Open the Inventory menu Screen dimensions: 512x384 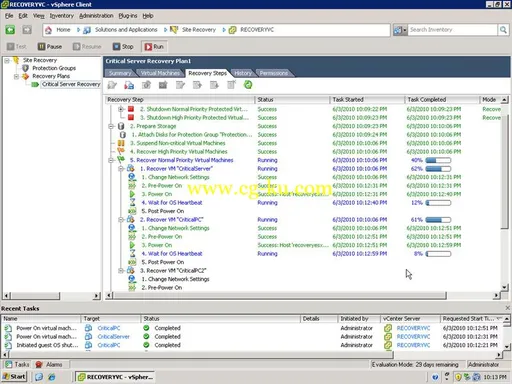click(61, 16)
